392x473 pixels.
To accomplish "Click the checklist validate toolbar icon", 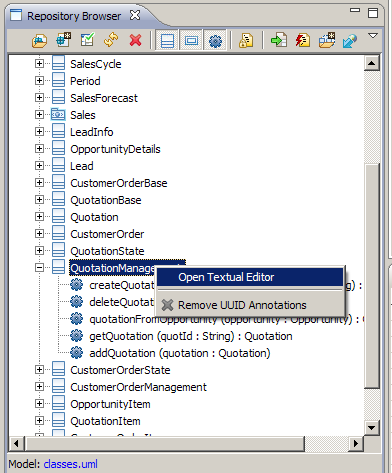I will [87, 40].
